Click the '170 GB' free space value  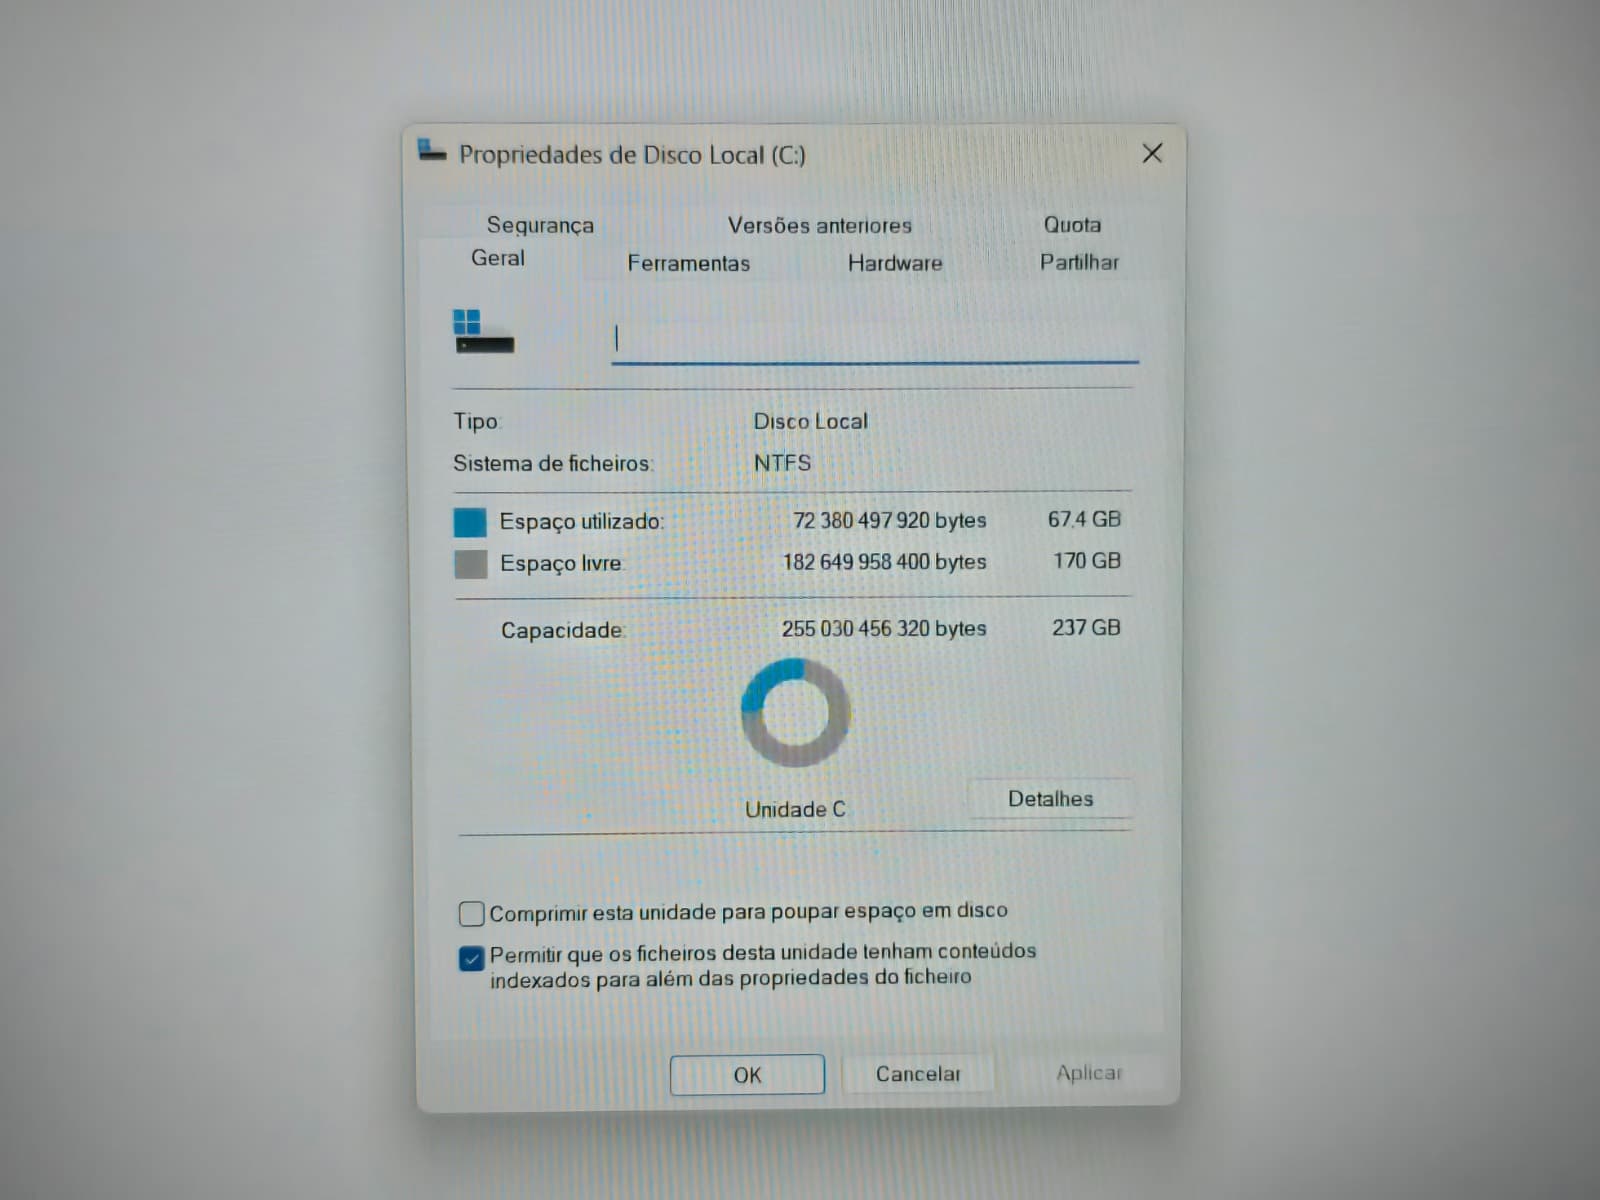coord(1087,561)
